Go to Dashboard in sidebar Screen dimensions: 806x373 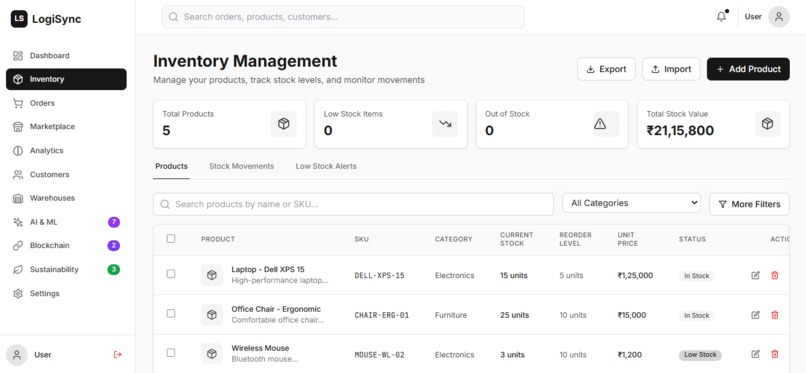pyautogui.click(x=66, y=55)
